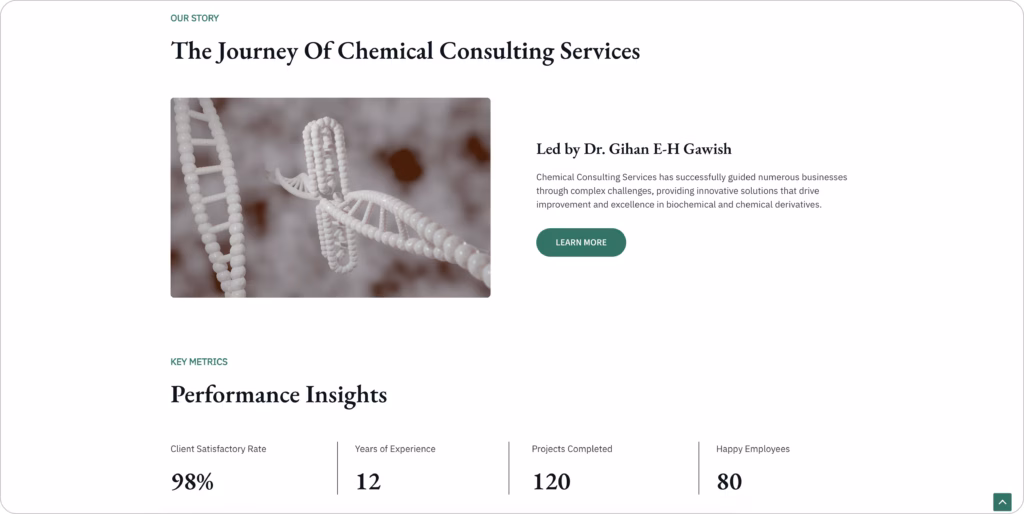
Task: Click the Happy Employees label
Action: tap(752, 449)
